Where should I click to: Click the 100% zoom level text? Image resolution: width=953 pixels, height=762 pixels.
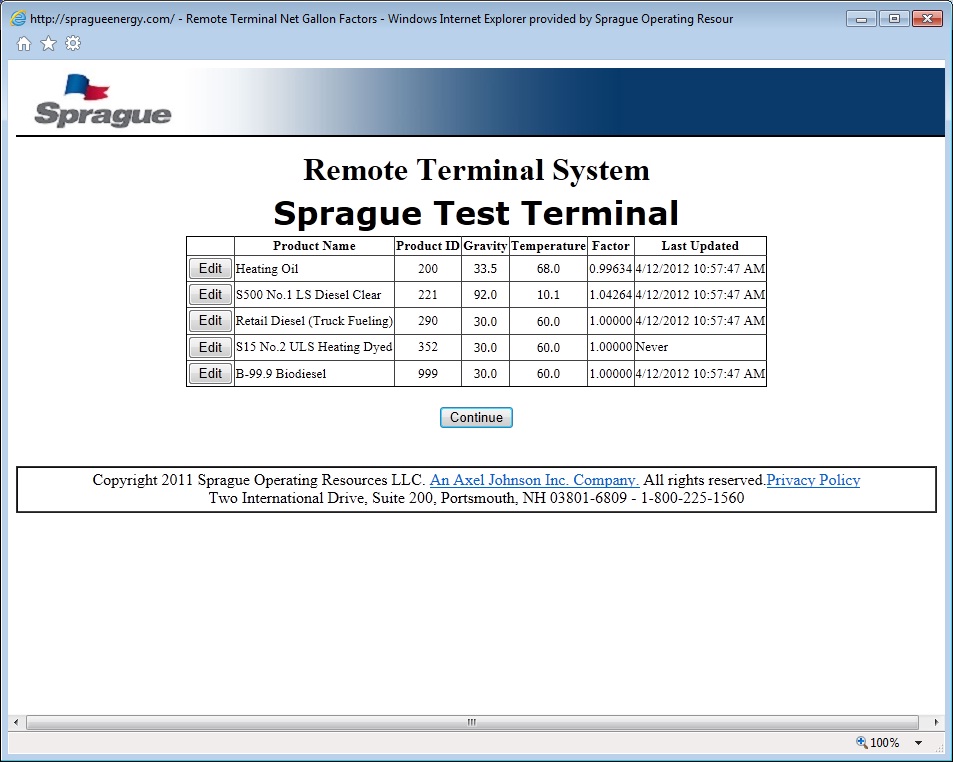point(884,743)
